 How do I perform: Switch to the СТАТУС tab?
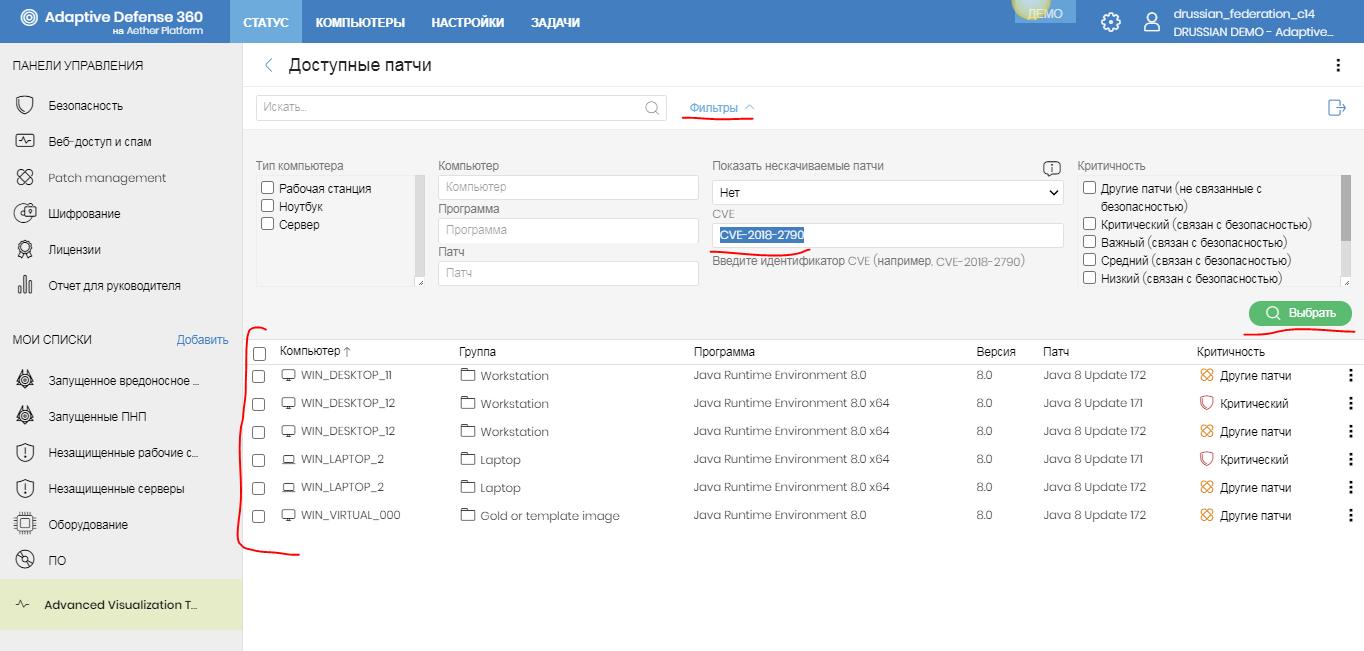pyautogui.click(x=266, y=22)
